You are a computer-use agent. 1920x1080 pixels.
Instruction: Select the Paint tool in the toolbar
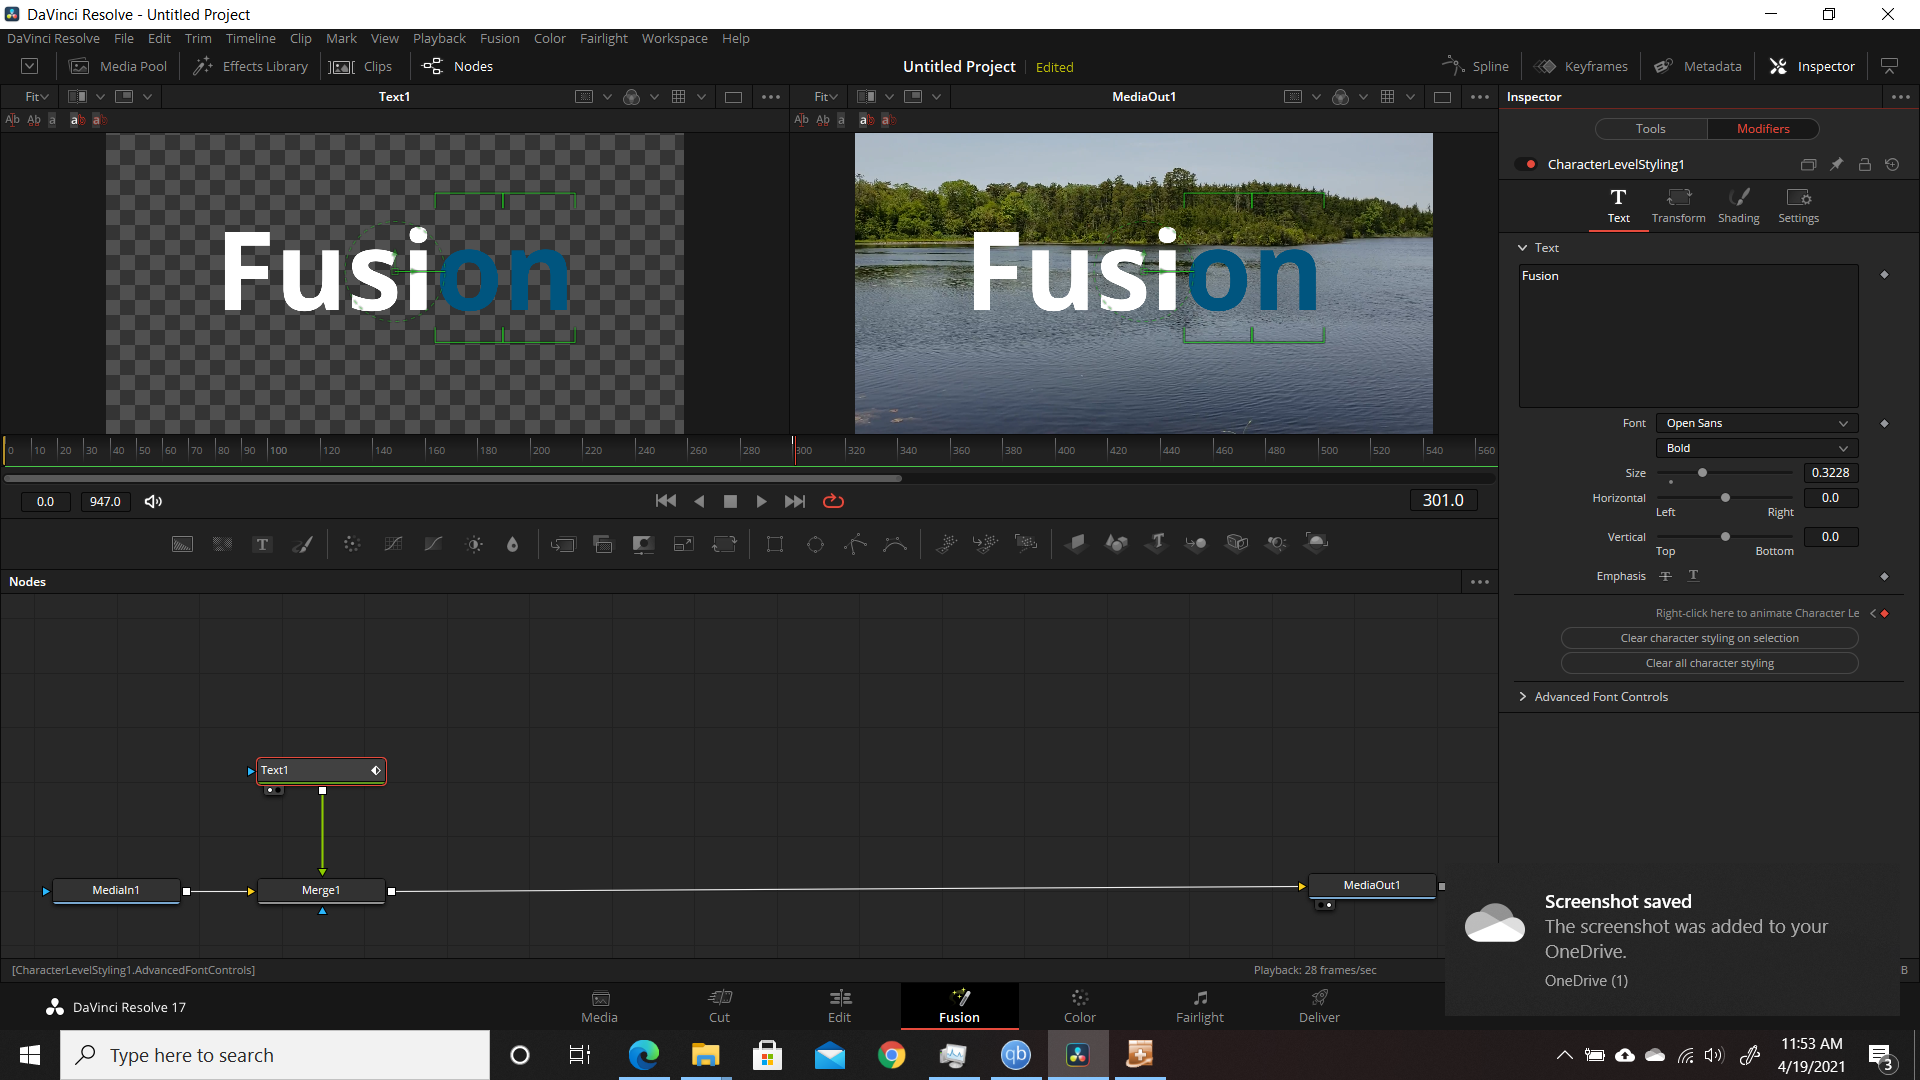click(x=302, y=544)
